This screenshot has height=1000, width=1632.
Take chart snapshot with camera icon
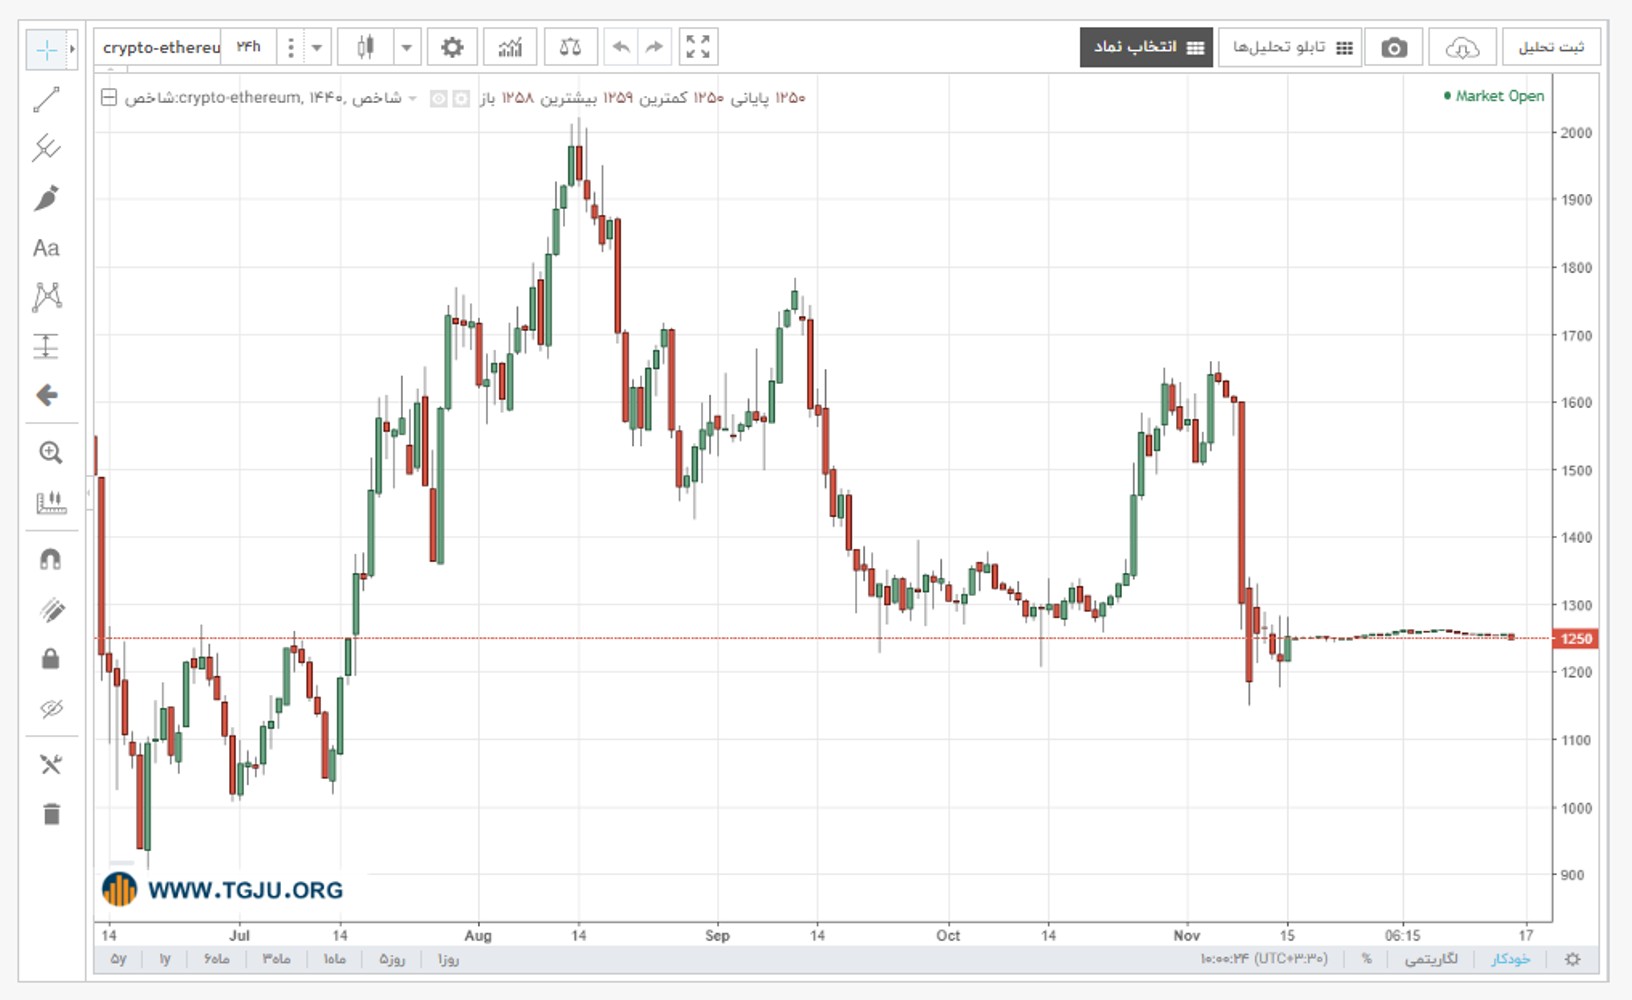1394,47
